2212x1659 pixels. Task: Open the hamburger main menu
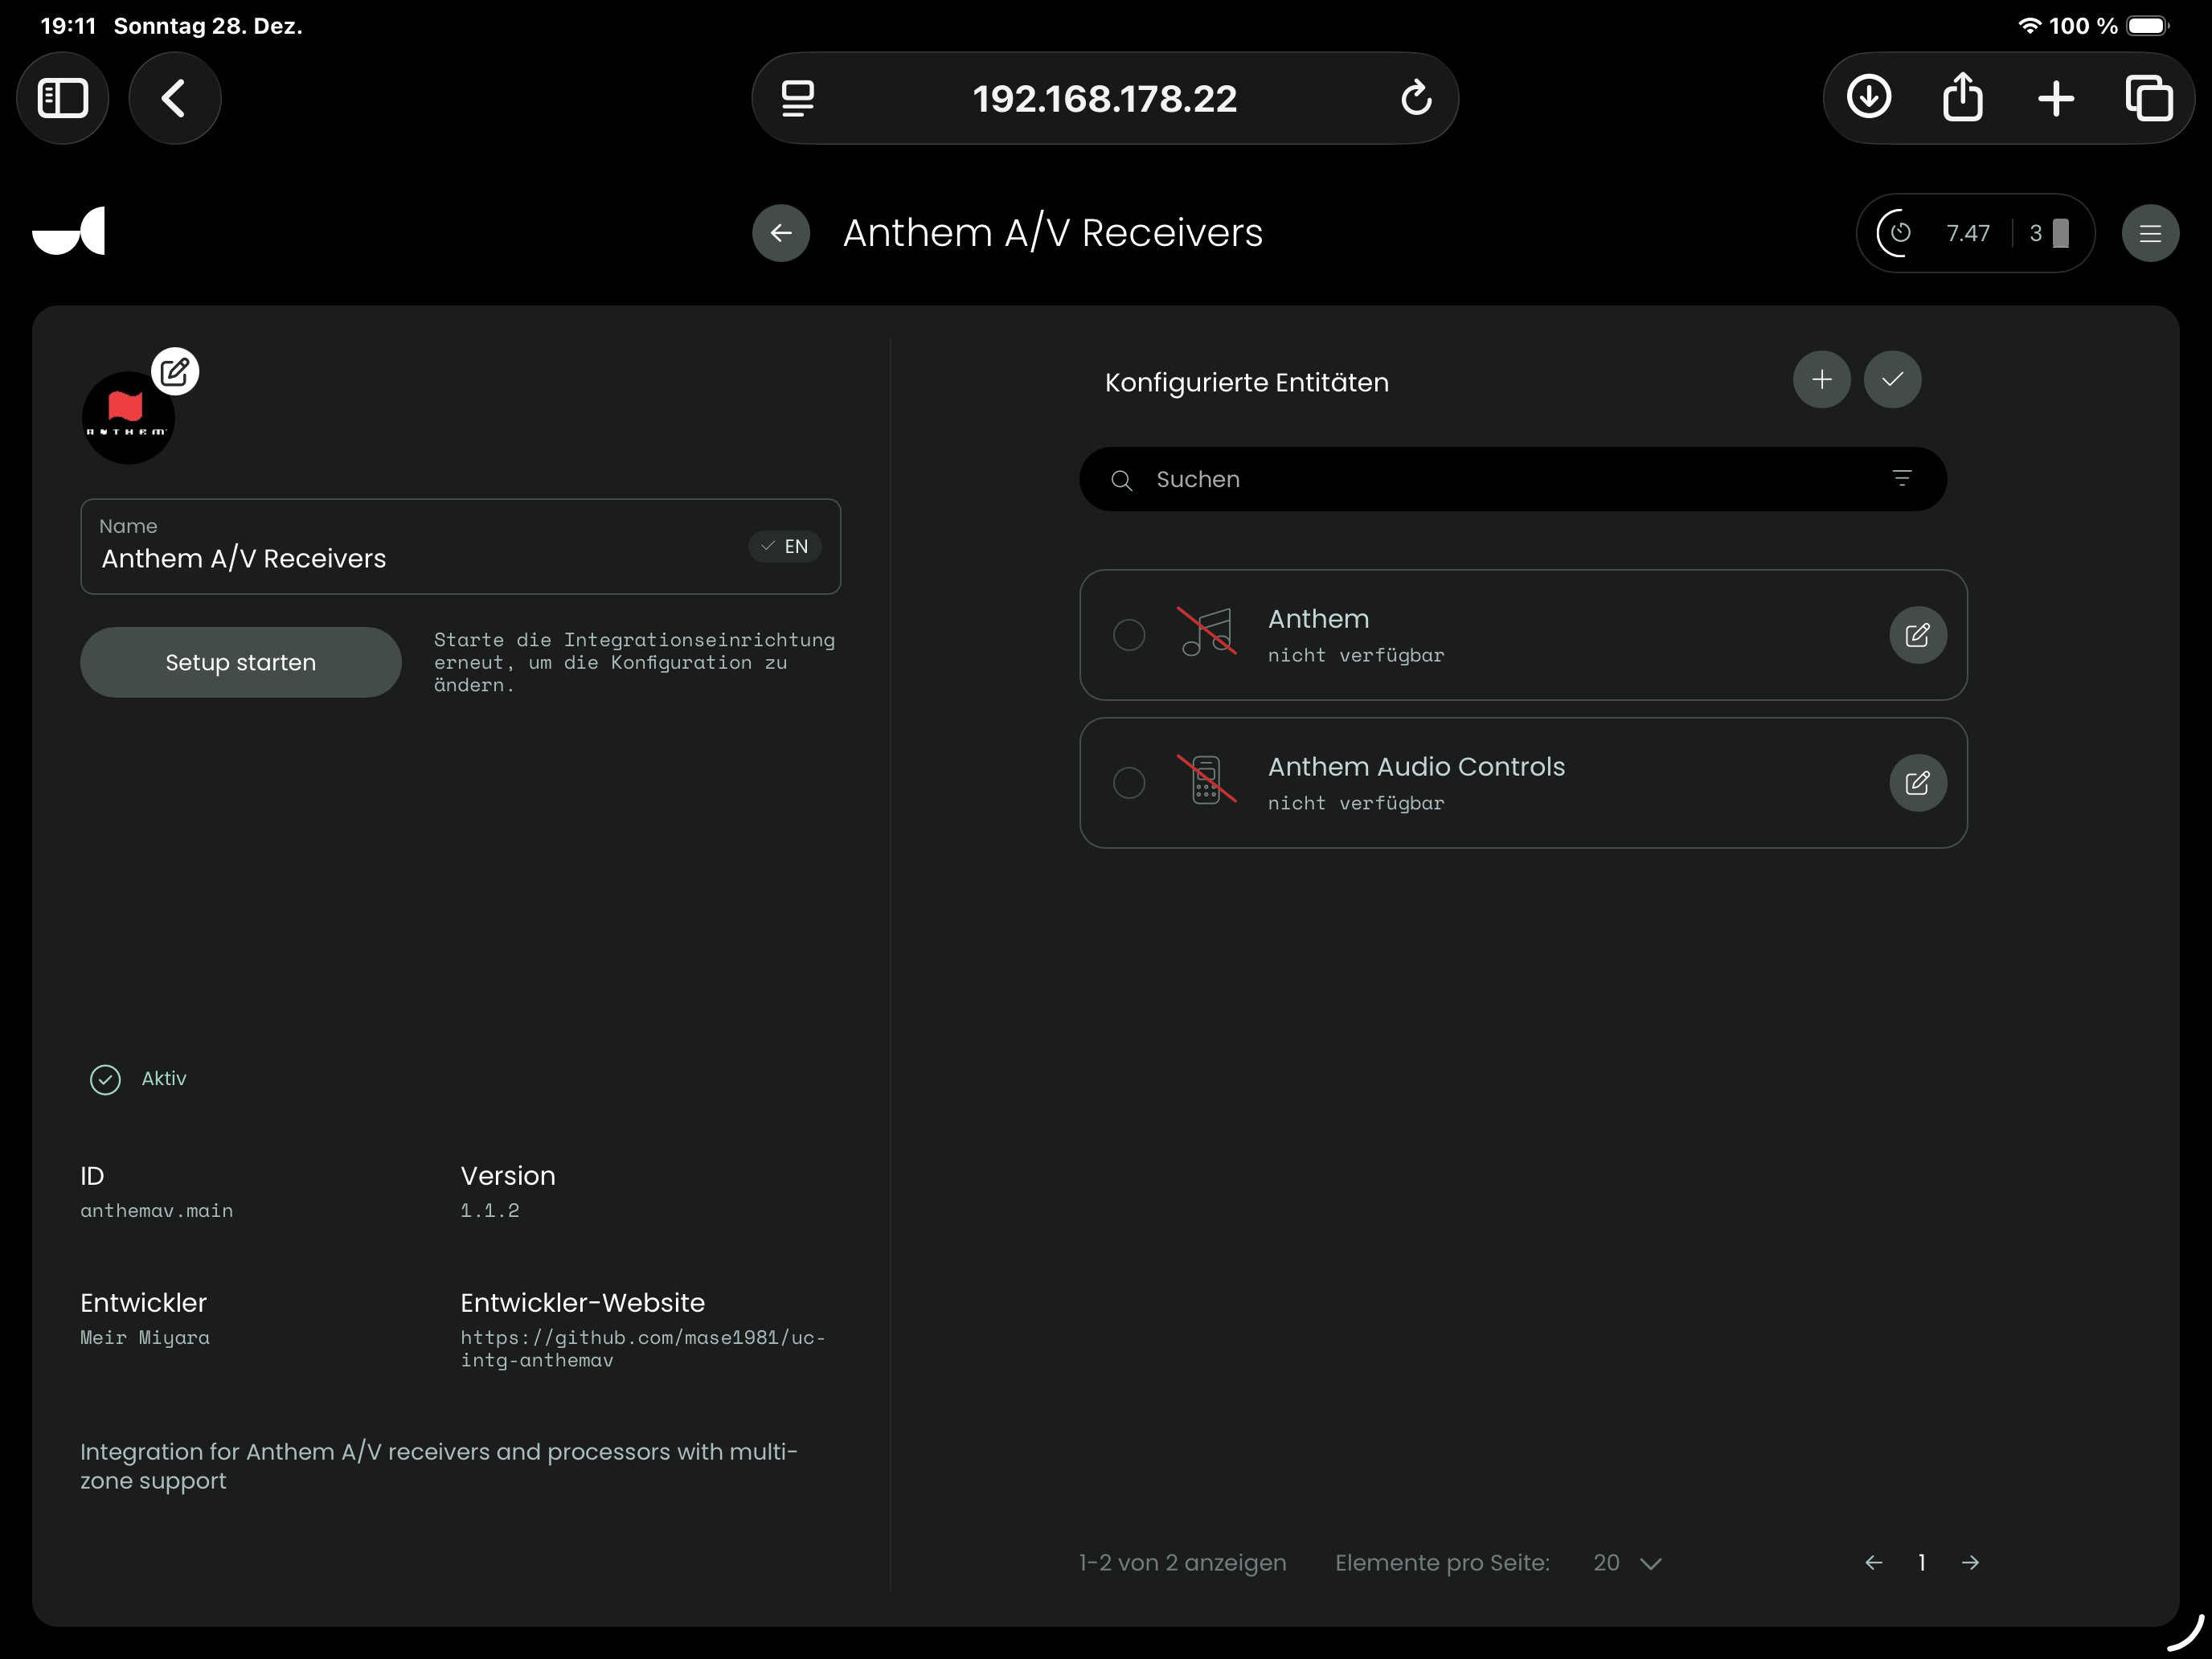point(2150,233)
